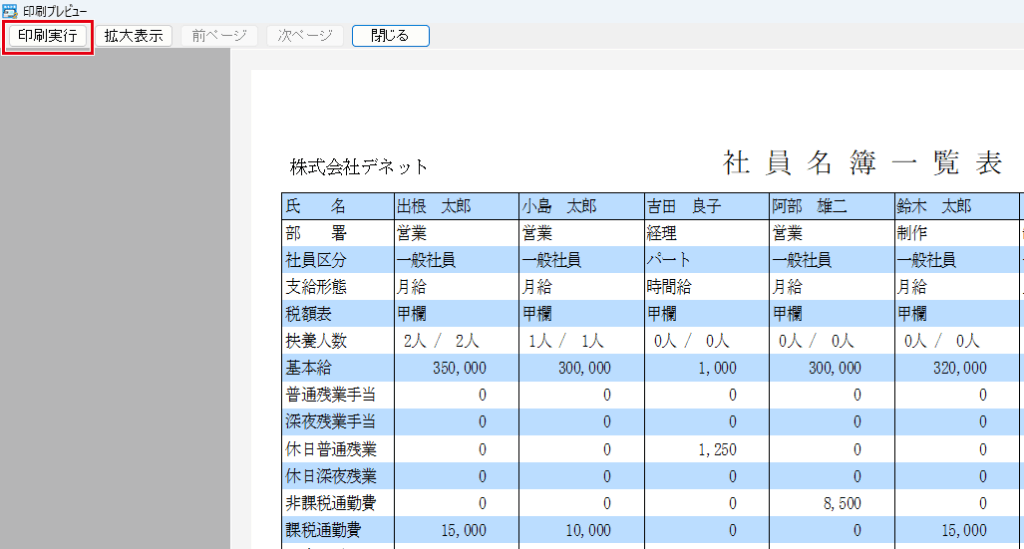Click the 8,500 non-taxable commuting value
This screenshot has height=549, width=1024.
pos(840,503)
